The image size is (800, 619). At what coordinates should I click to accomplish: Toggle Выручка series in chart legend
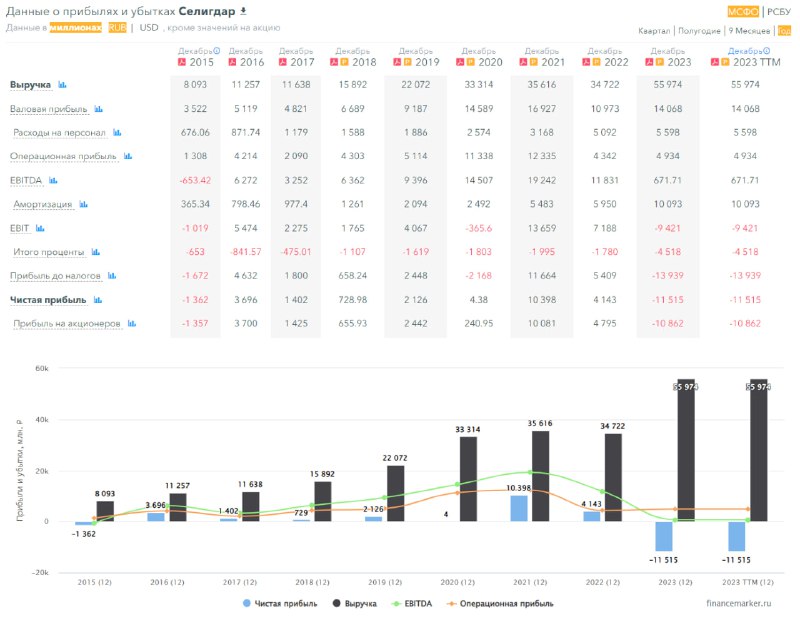coord(355,604)
